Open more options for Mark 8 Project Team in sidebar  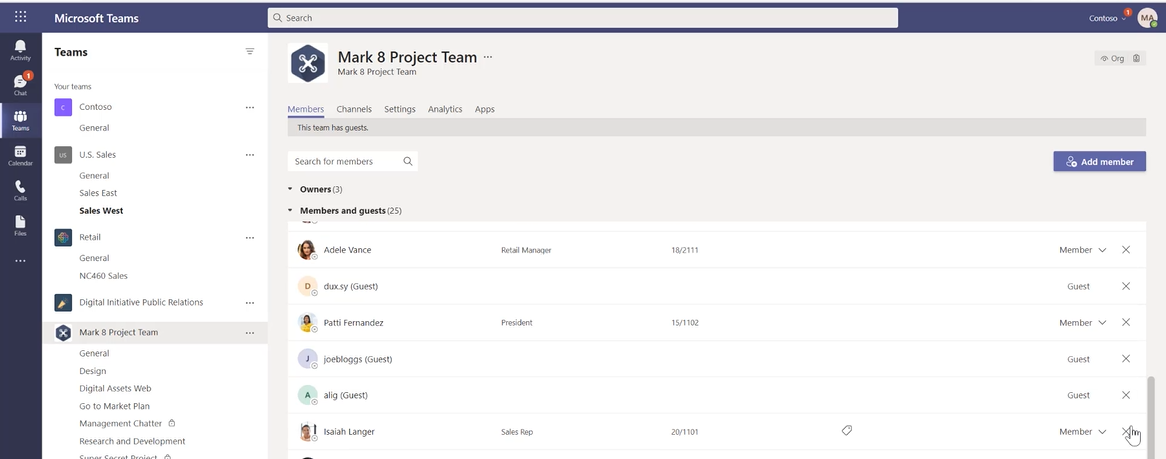250,333
